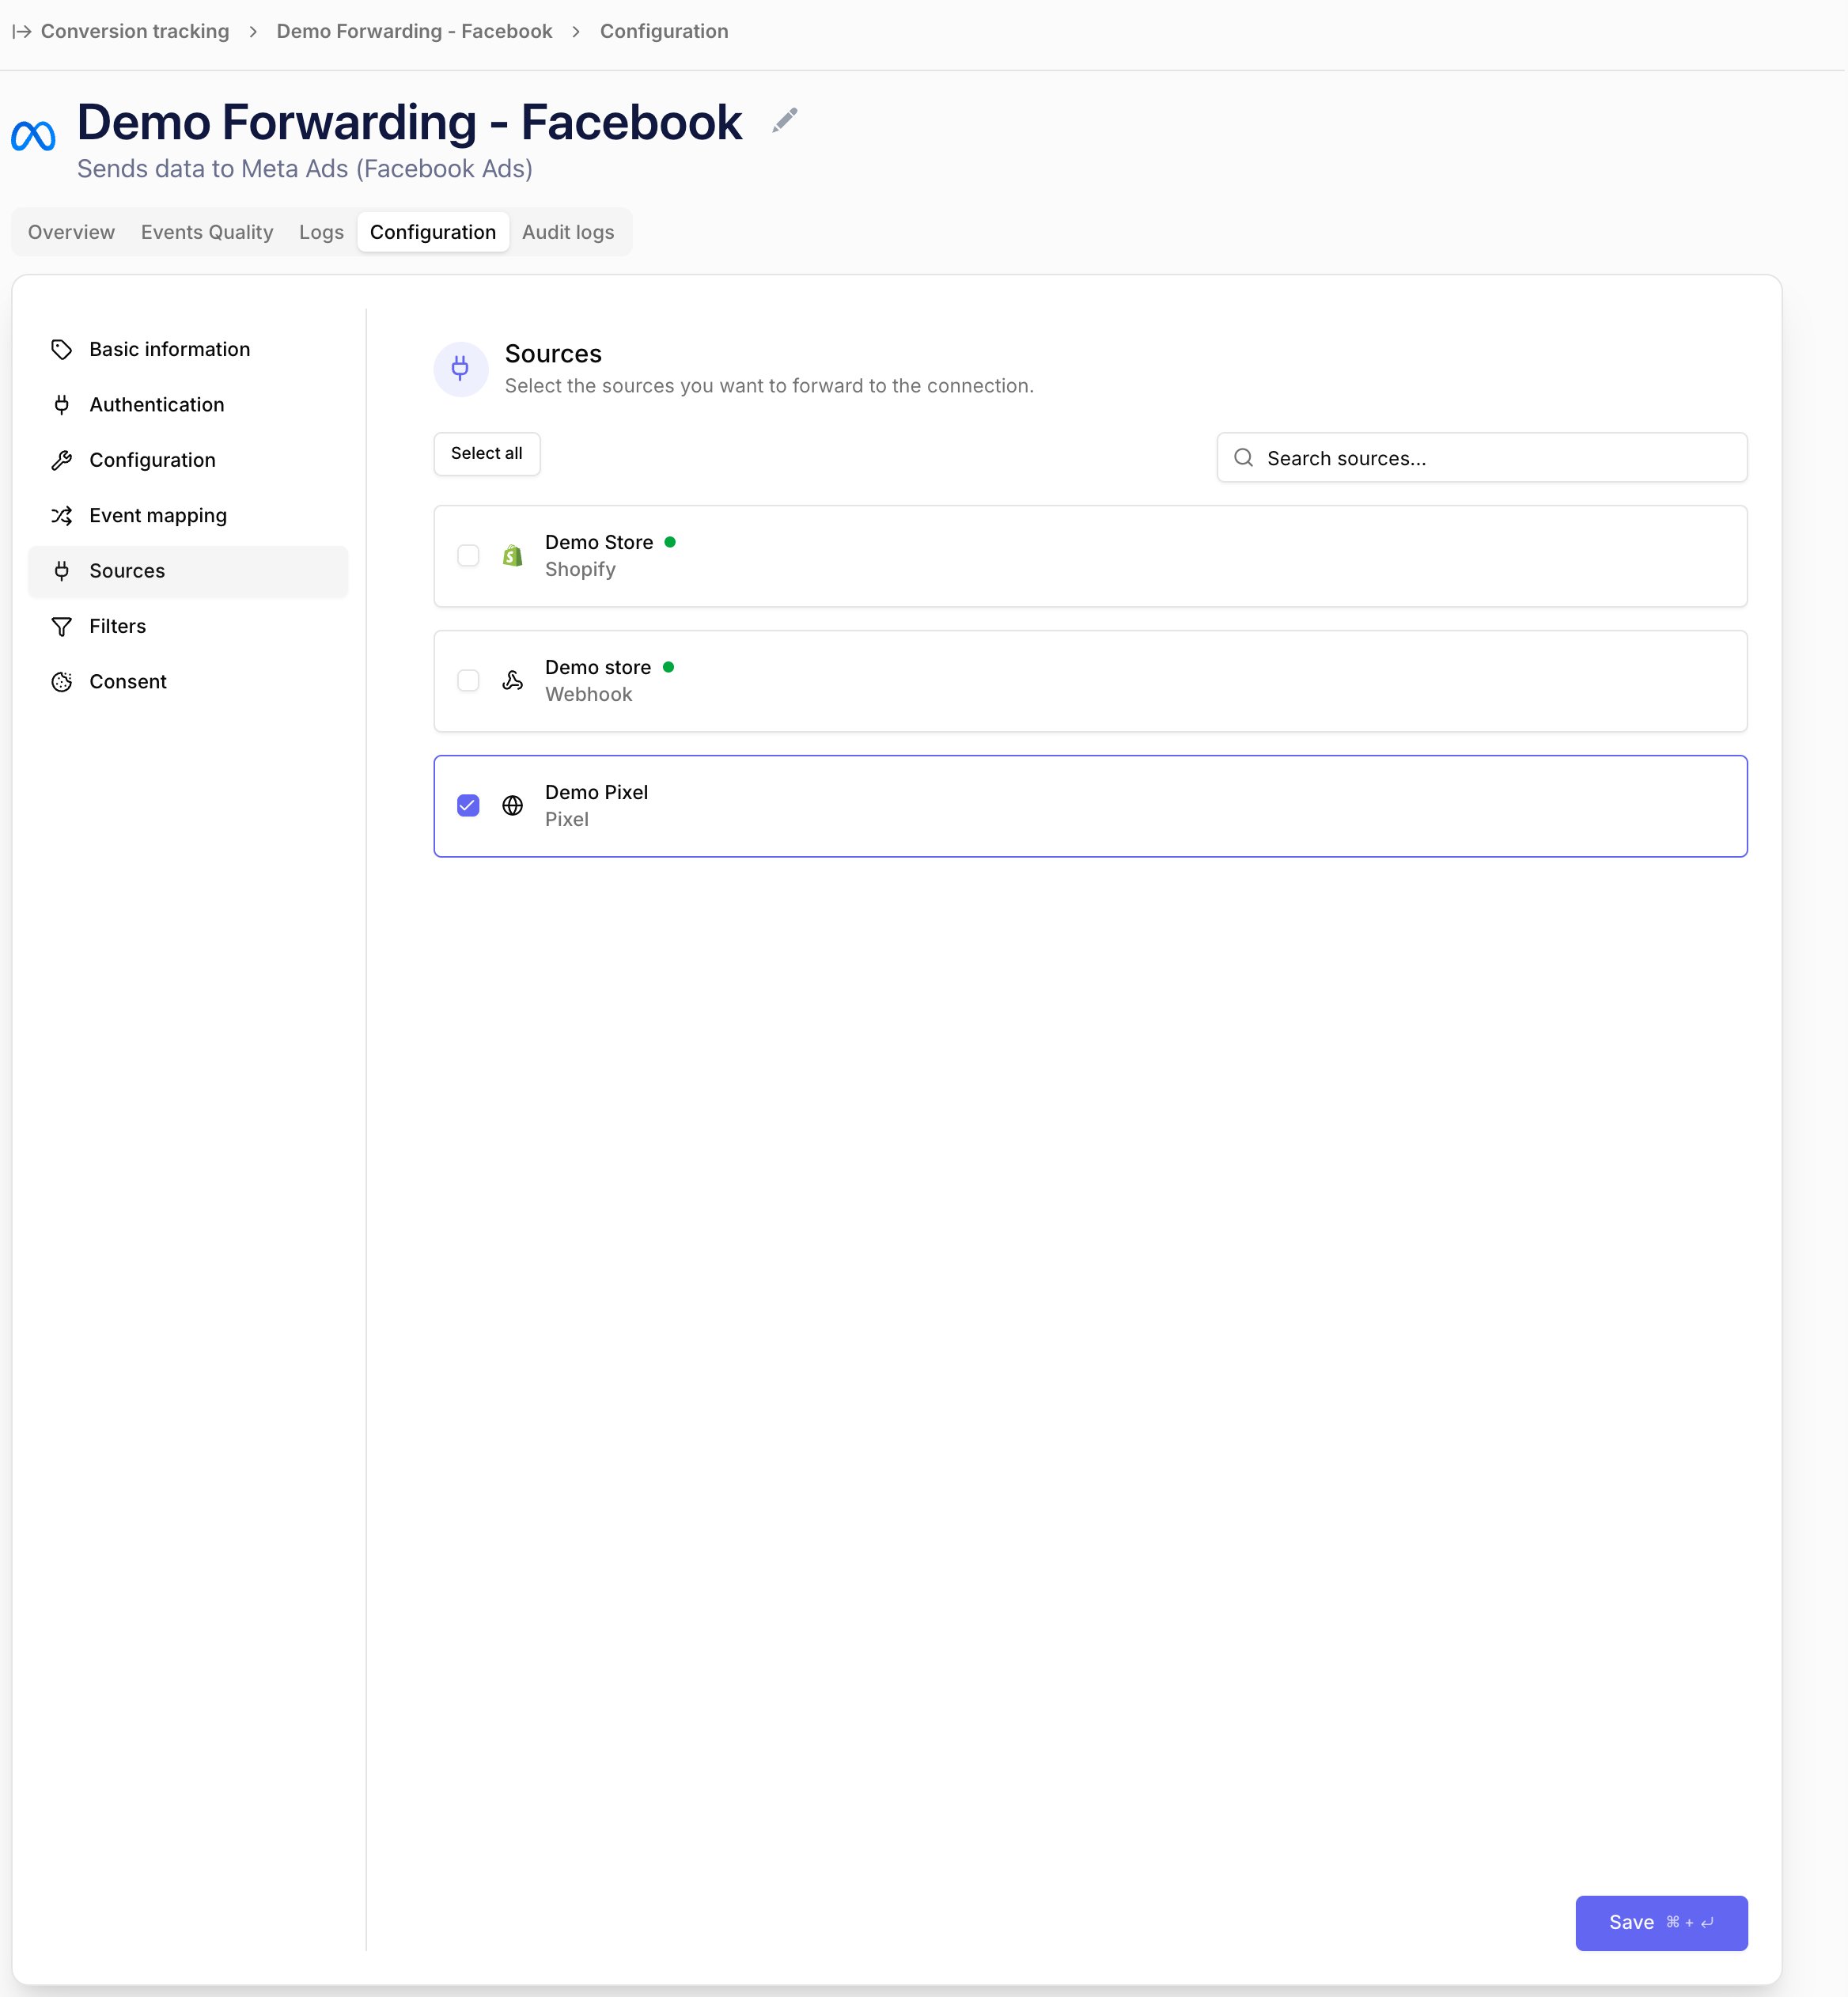Open the Filters section
1848x1997 pixels.
(188, 626)
